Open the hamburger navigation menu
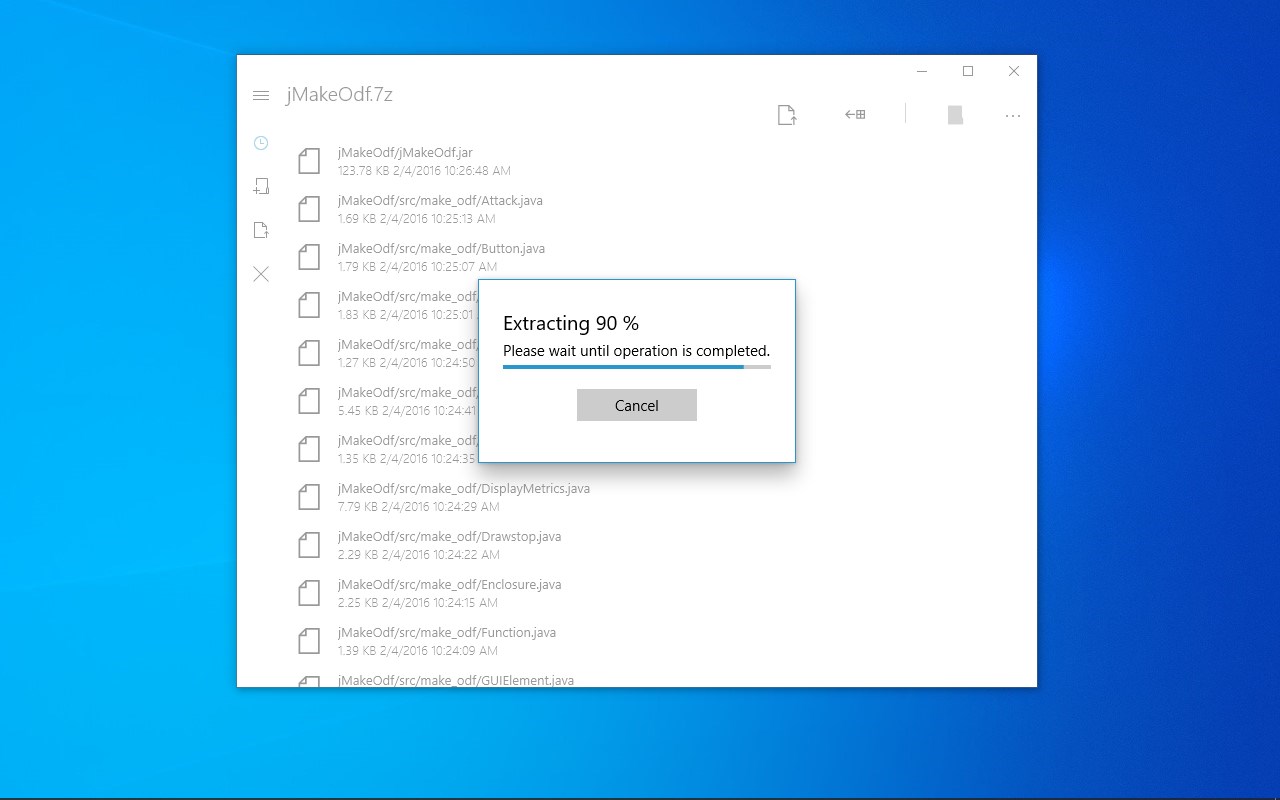The image size is (1280, 800). [261, 96]
